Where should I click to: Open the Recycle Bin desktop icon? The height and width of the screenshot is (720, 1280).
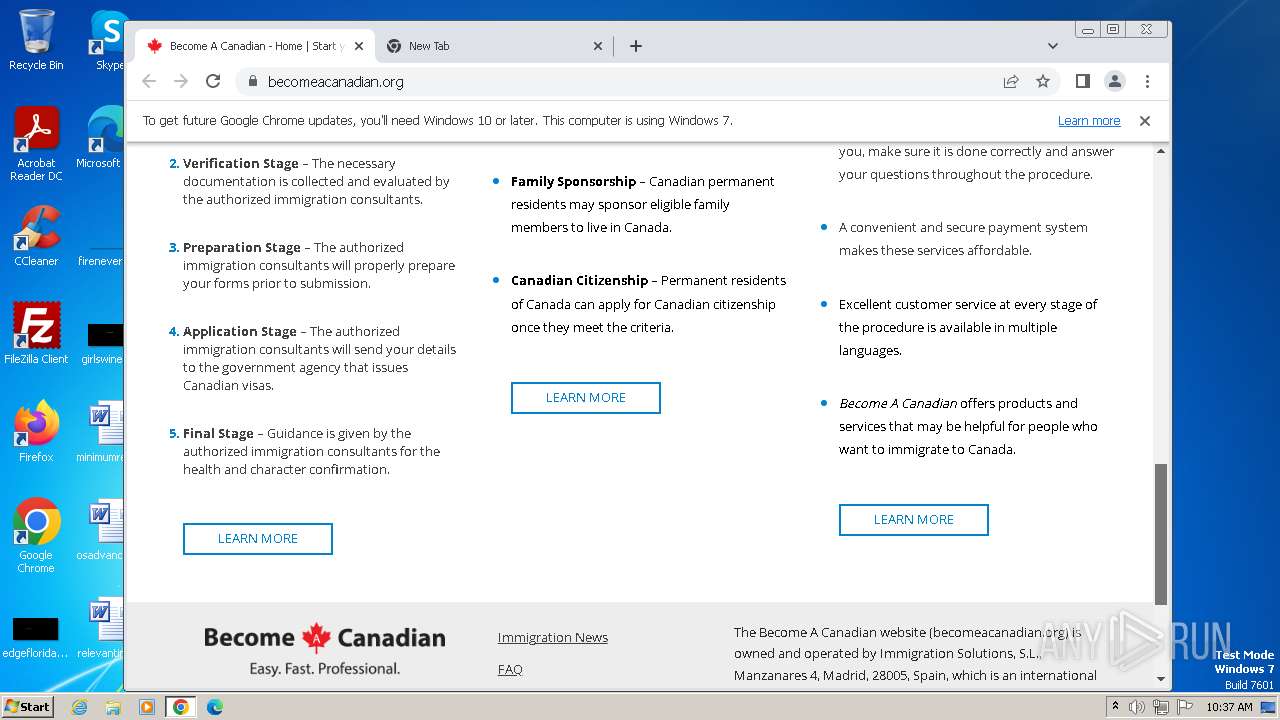click(x=36, y=40)
